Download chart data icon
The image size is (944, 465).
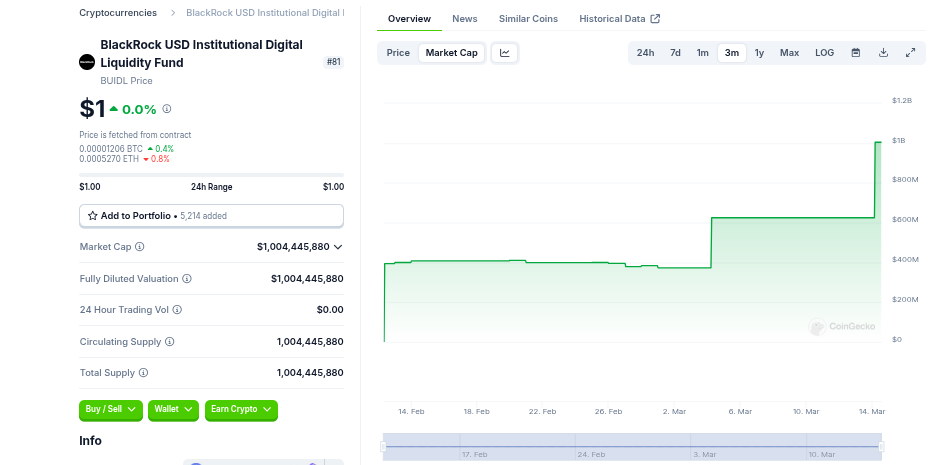pyautogui.click(x=883, y=53)
